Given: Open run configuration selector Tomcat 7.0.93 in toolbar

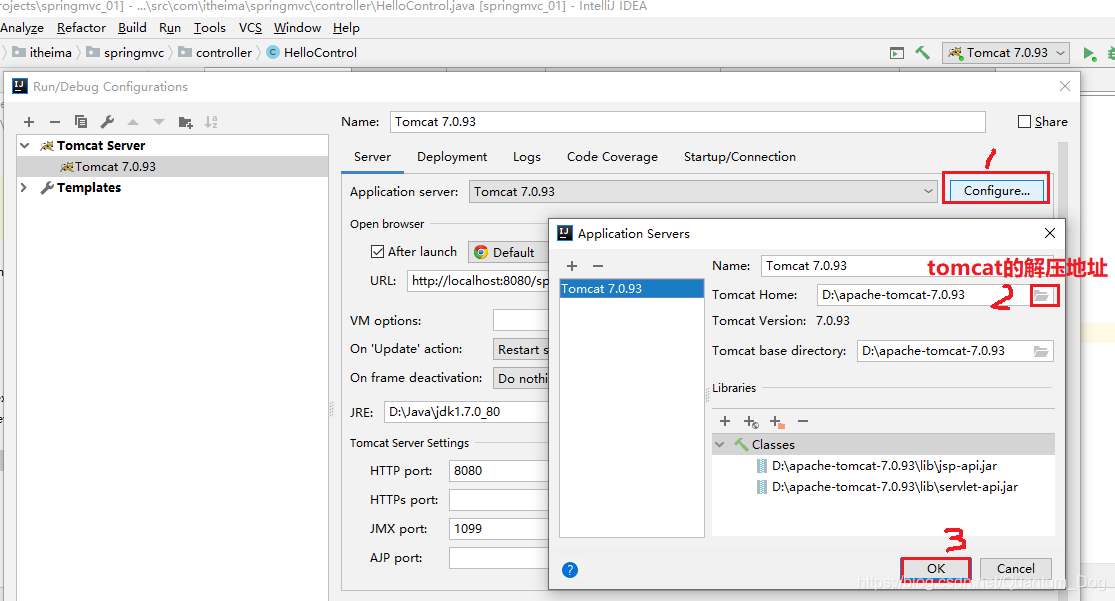Looking at the screenshot, I should click(x=1006, y=53).
